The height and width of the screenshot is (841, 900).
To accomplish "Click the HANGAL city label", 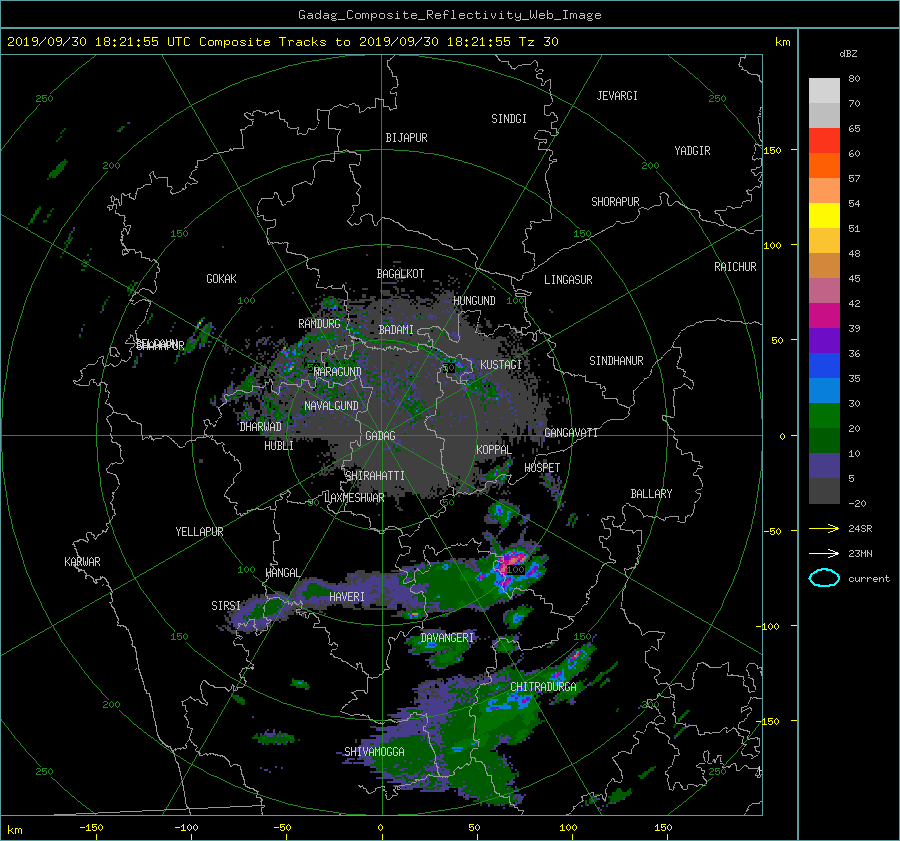I will click(283, 573).
